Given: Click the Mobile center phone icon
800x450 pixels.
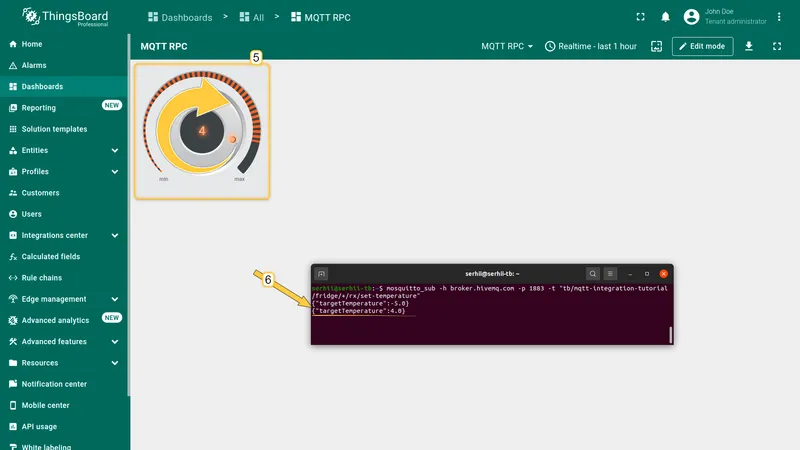Looking at the screenshot, I should click(13, 406).
